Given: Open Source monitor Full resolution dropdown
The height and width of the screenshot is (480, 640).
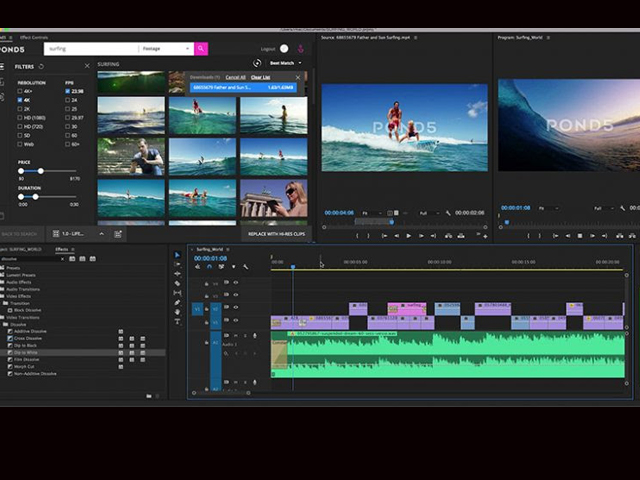Looking at the screenshot, I should click(x=429, y=213).
